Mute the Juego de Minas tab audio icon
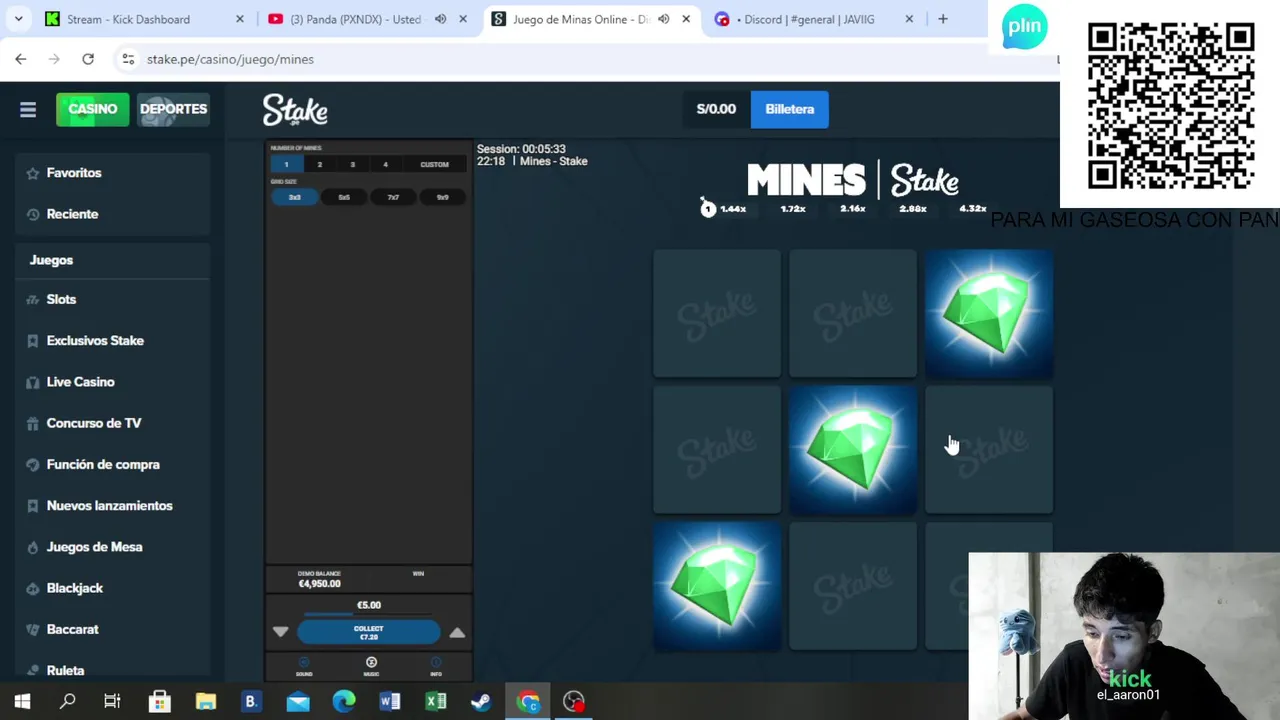 pos(663,19)
